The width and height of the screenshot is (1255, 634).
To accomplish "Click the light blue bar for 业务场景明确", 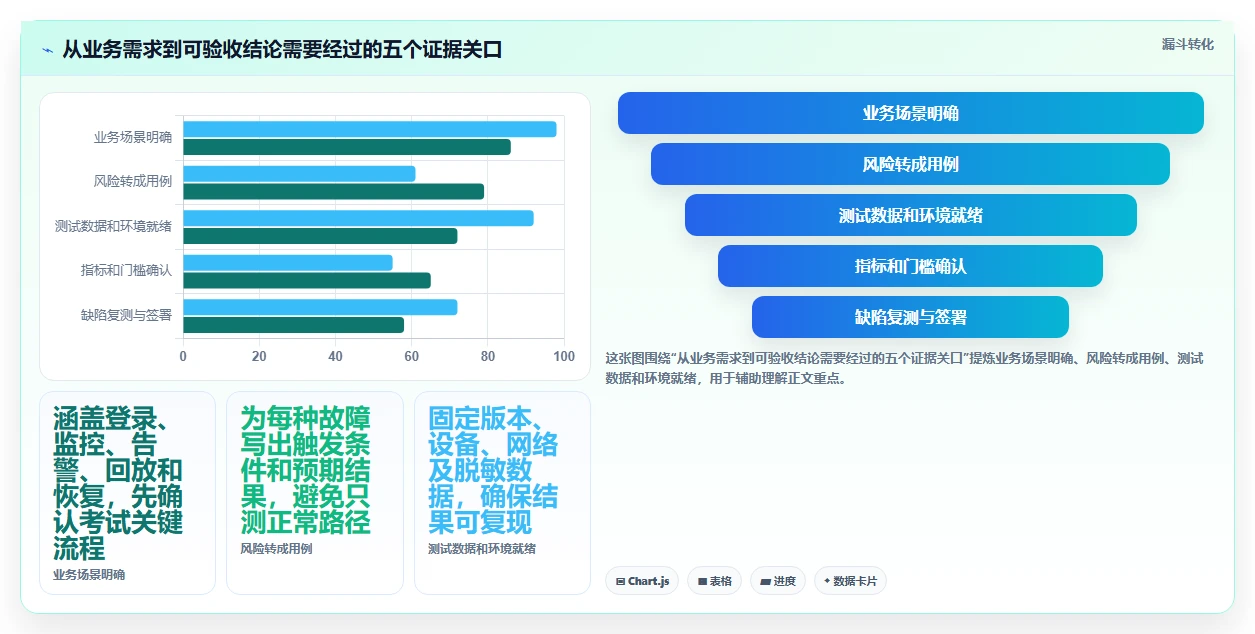I will click(370, 129).
